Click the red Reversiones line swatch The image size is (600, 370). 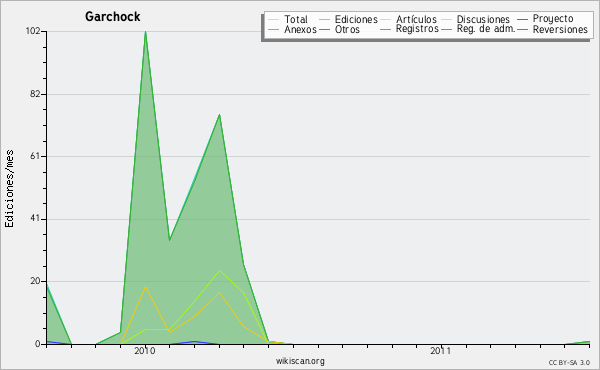(x=523, y=30)
